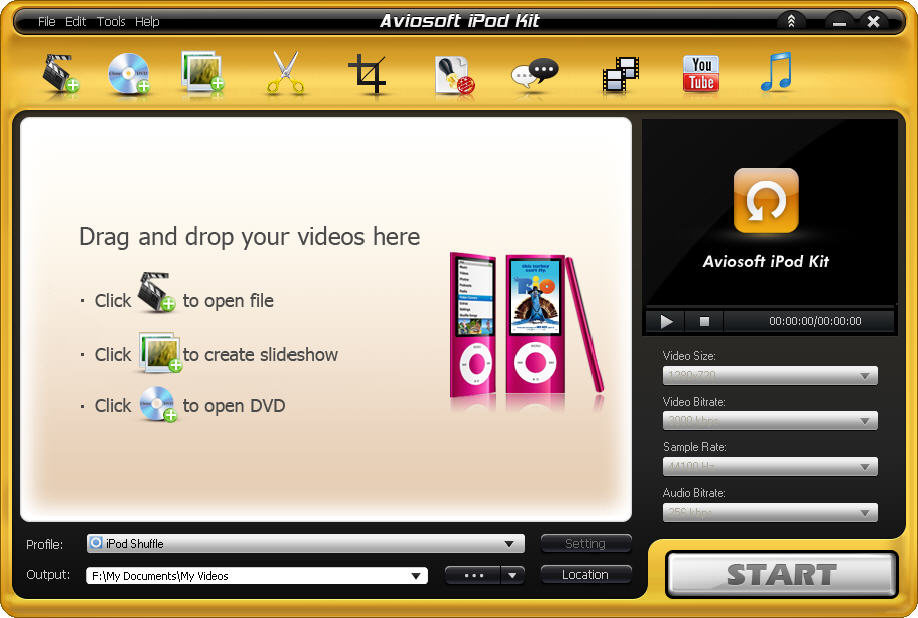Open the watermark stamp tool

pos(454,75)
